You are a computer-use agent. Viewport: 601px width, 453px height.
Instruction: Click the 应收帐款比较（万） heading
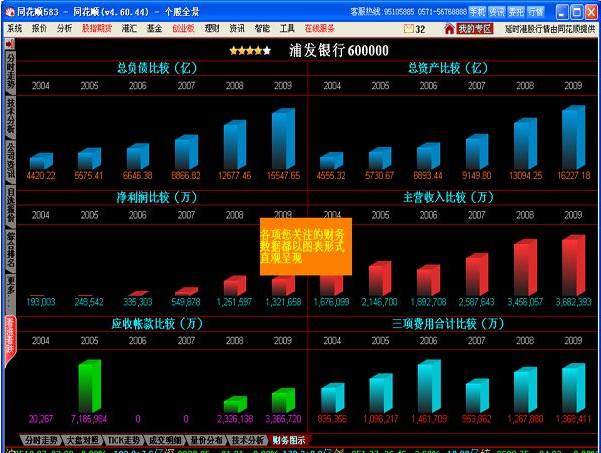point(157,323)
